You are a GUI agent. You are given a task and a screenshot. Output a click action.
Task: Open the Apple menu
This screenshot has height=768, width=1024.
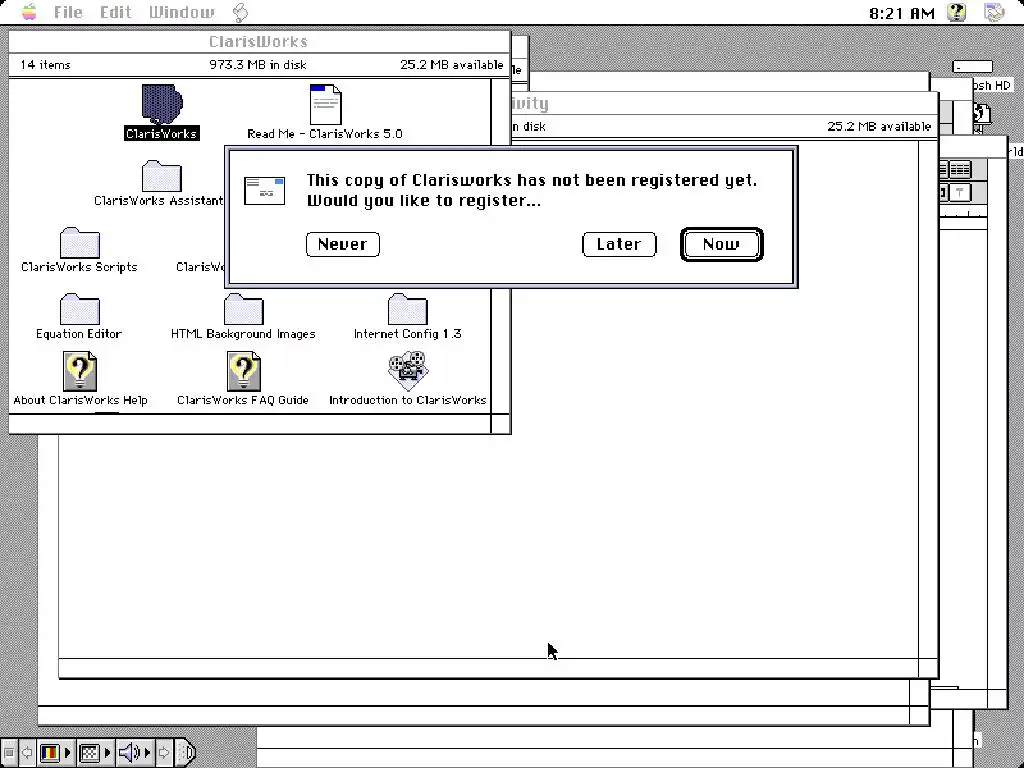29,12
